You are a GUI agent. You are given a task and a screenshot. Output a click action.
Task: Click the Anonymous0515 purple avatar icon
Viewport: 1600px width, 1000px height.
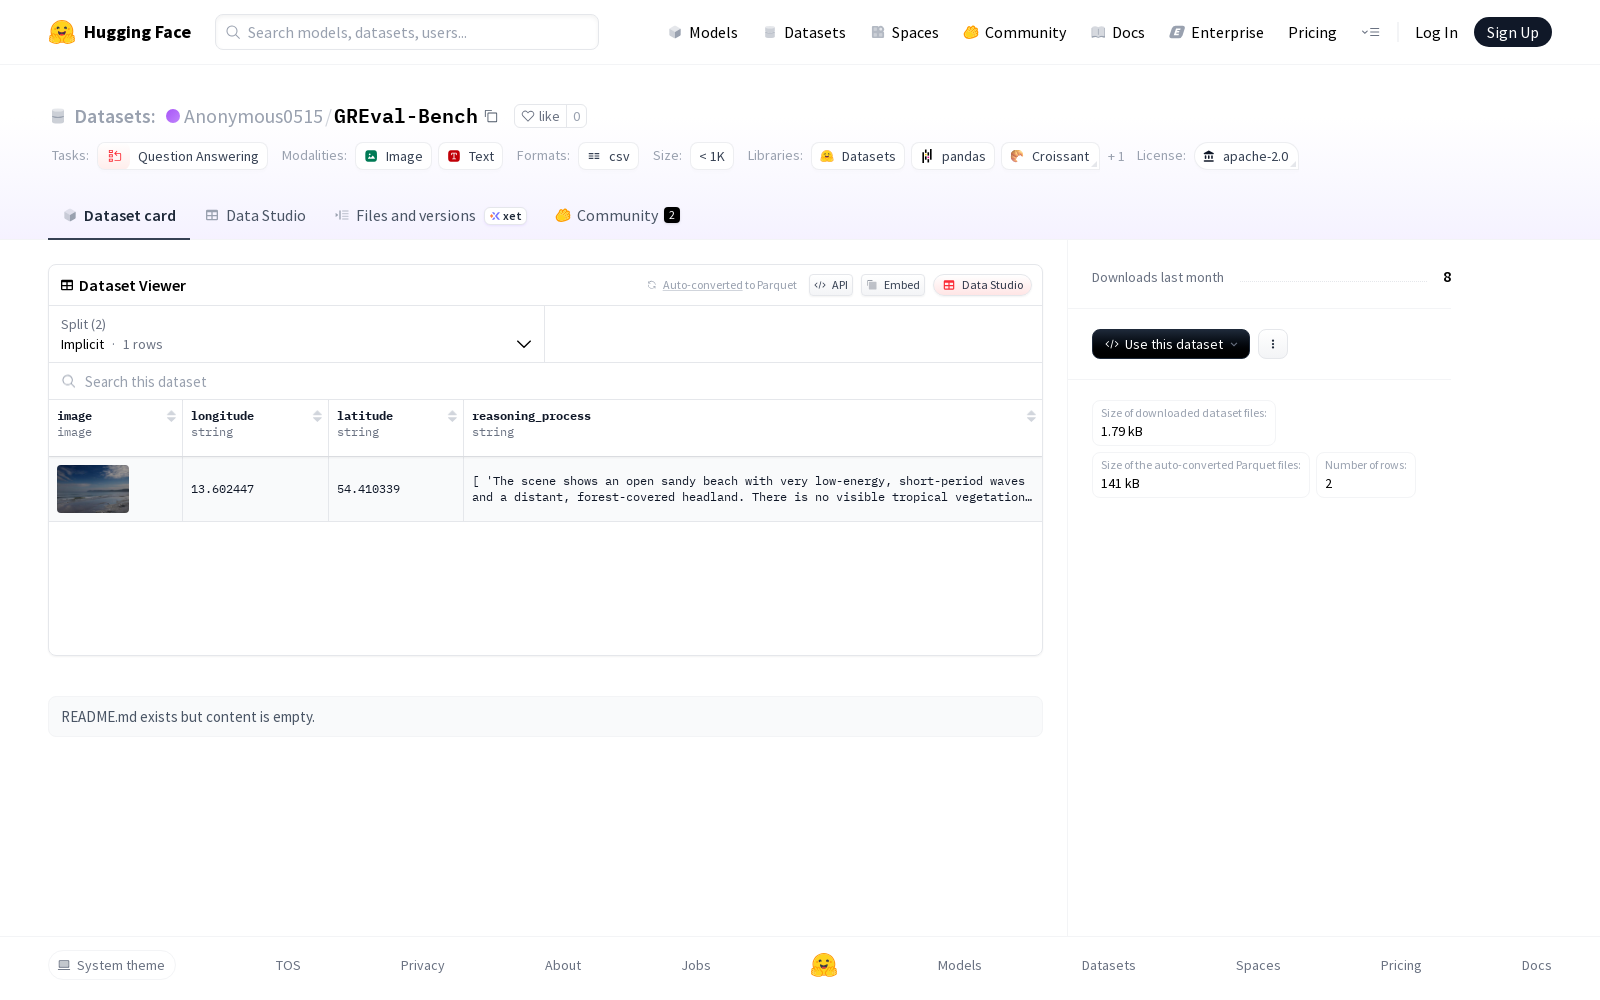coord(173,116)
